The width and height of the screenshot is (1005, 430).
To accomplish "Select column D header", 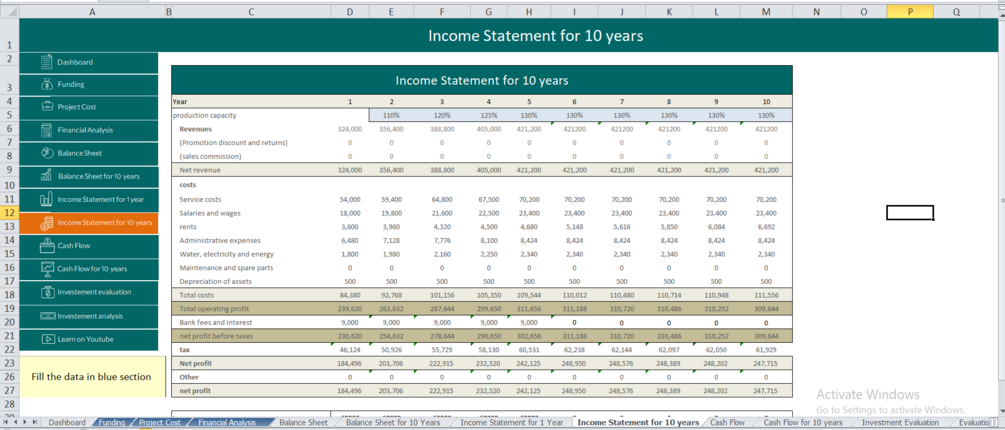I will 349,11.
